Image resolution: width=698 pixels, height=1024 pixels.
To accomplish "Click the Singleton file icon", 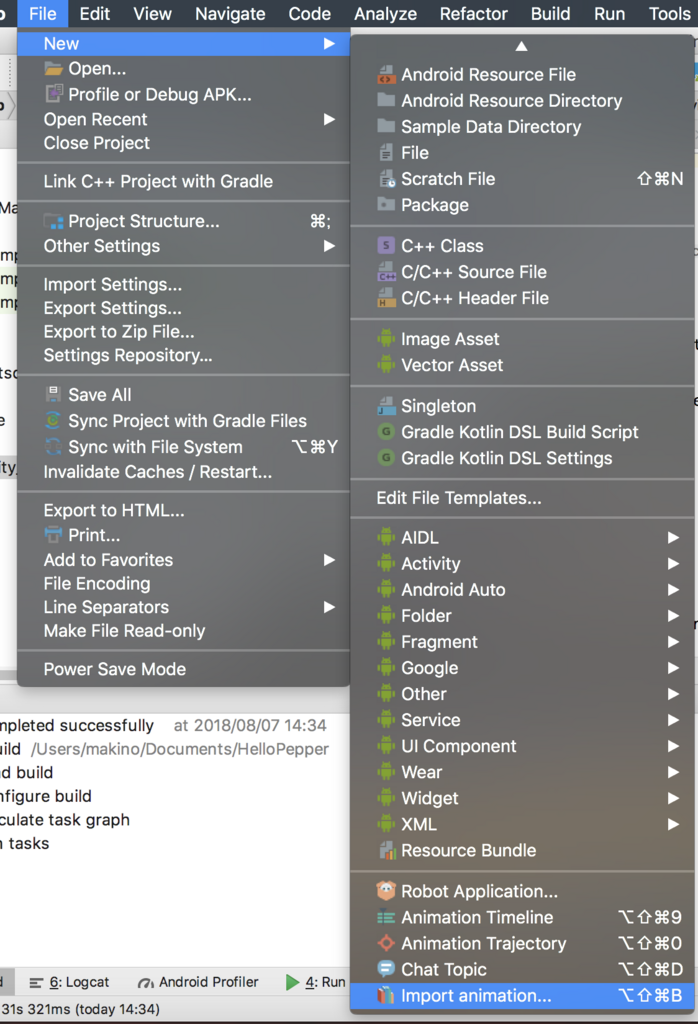I will [x=386, y=406].
